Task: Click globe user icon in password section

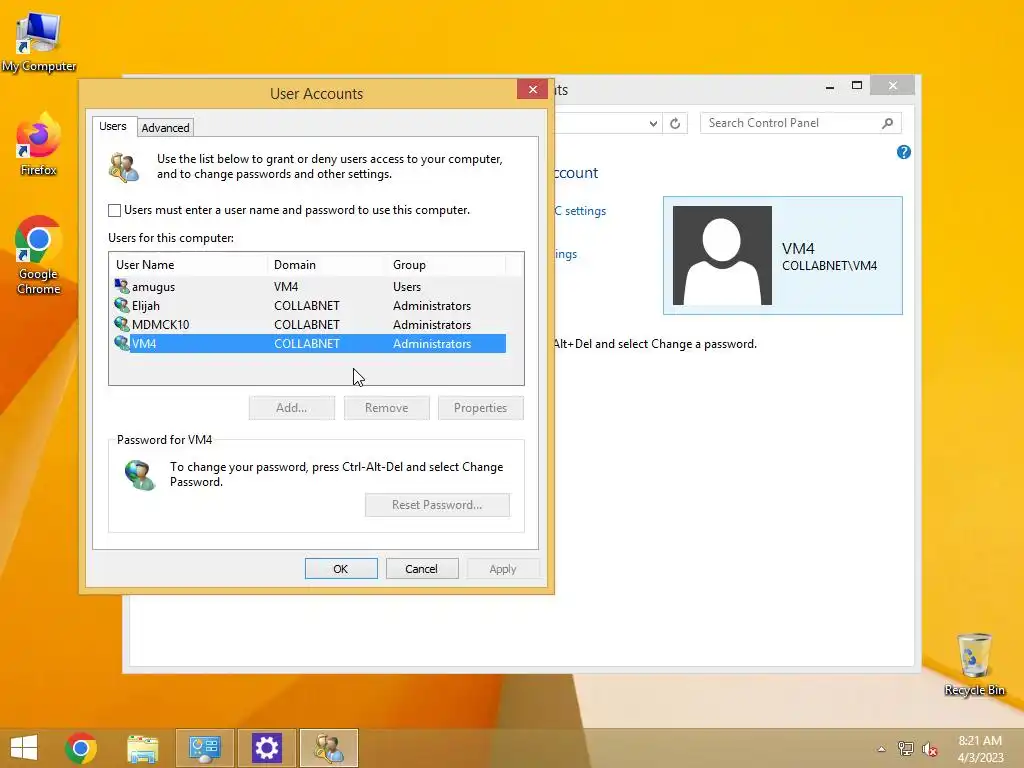Action: [140, 475]
